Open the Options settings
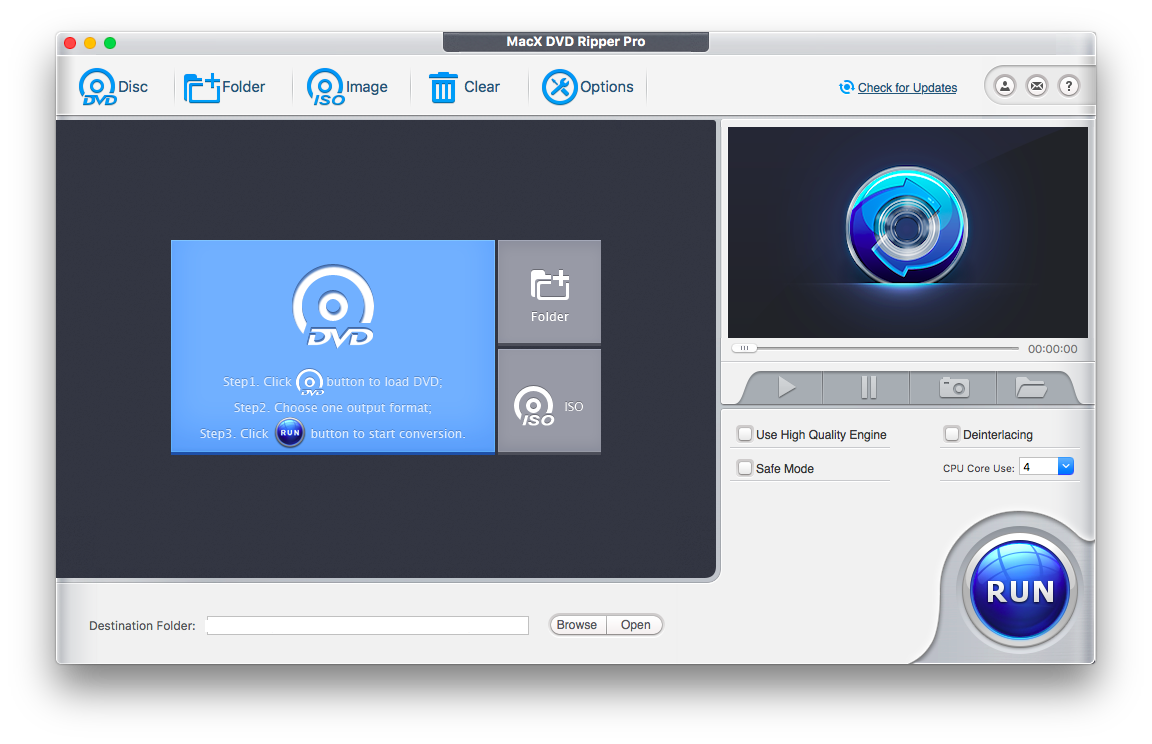Viewport: 1152px width, 744px height. (x=588, y=87)
